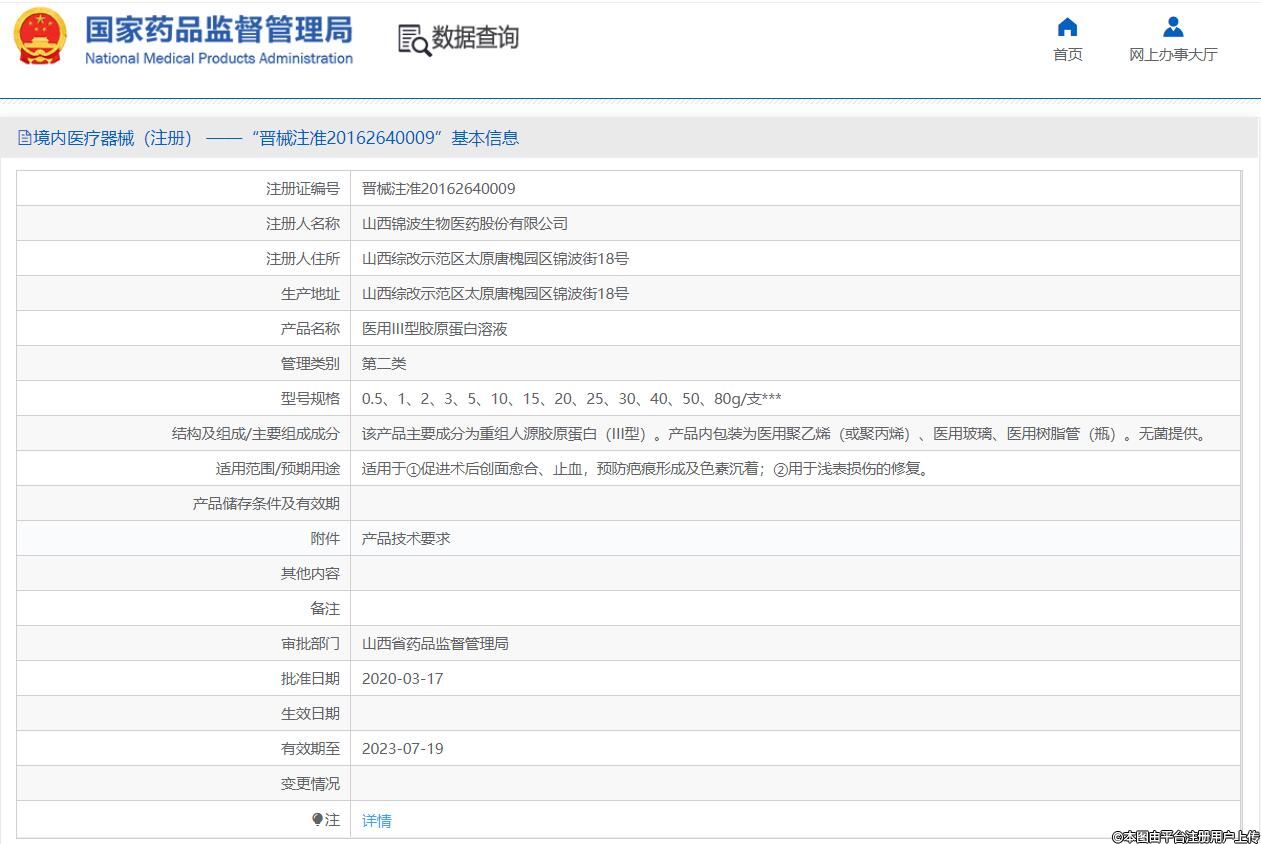Click the National Medical Products Administration English text
Screen dimensions: 1261x844
[x=218, y=59]
